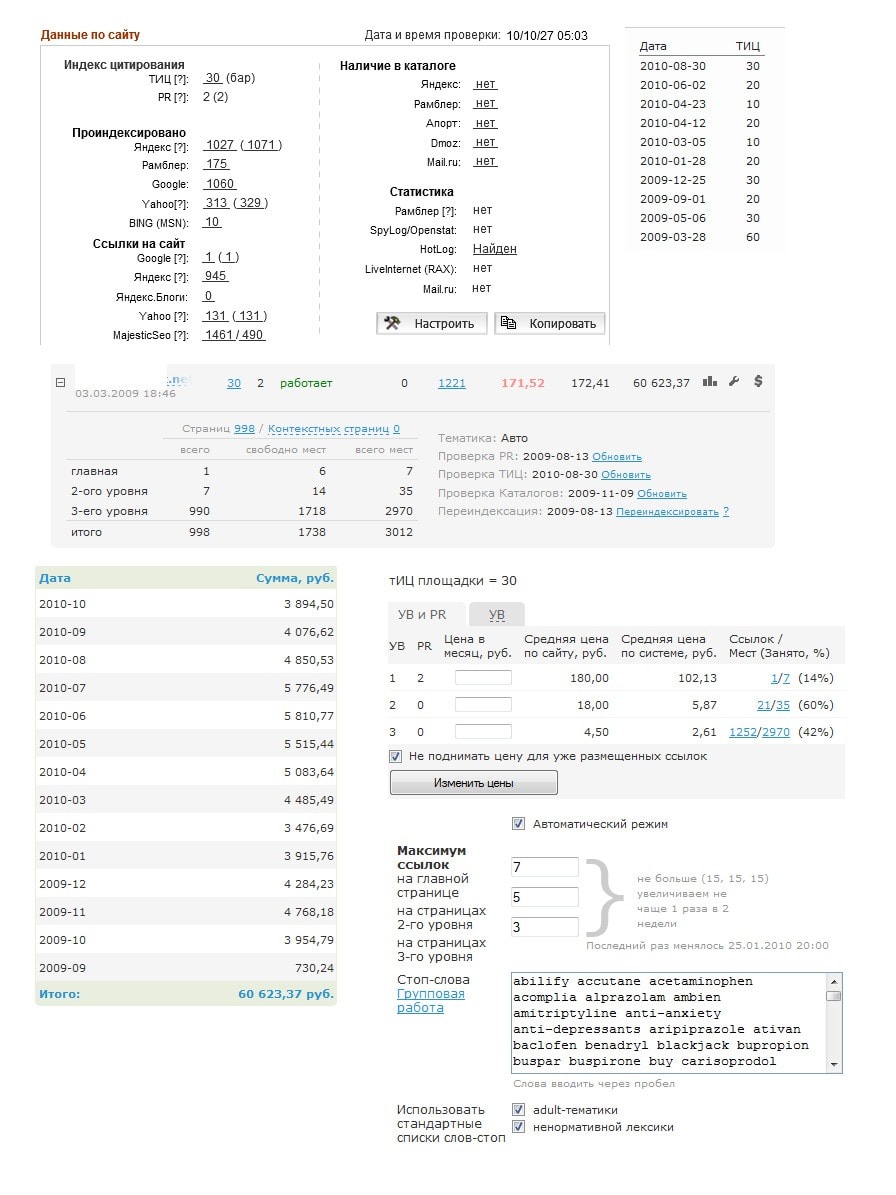Toggle the Автоматический режим checkbox
896x1195 pixels.
tap(518, 824)
